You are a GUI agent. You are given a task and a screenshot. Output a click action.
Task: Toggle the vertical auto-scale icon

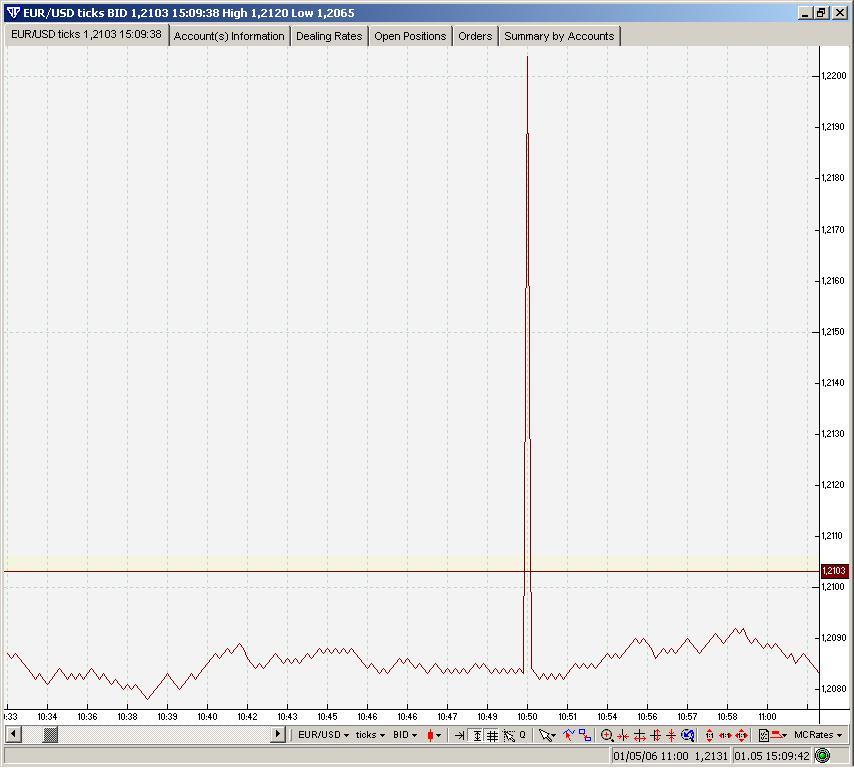[x=477, y=735]
